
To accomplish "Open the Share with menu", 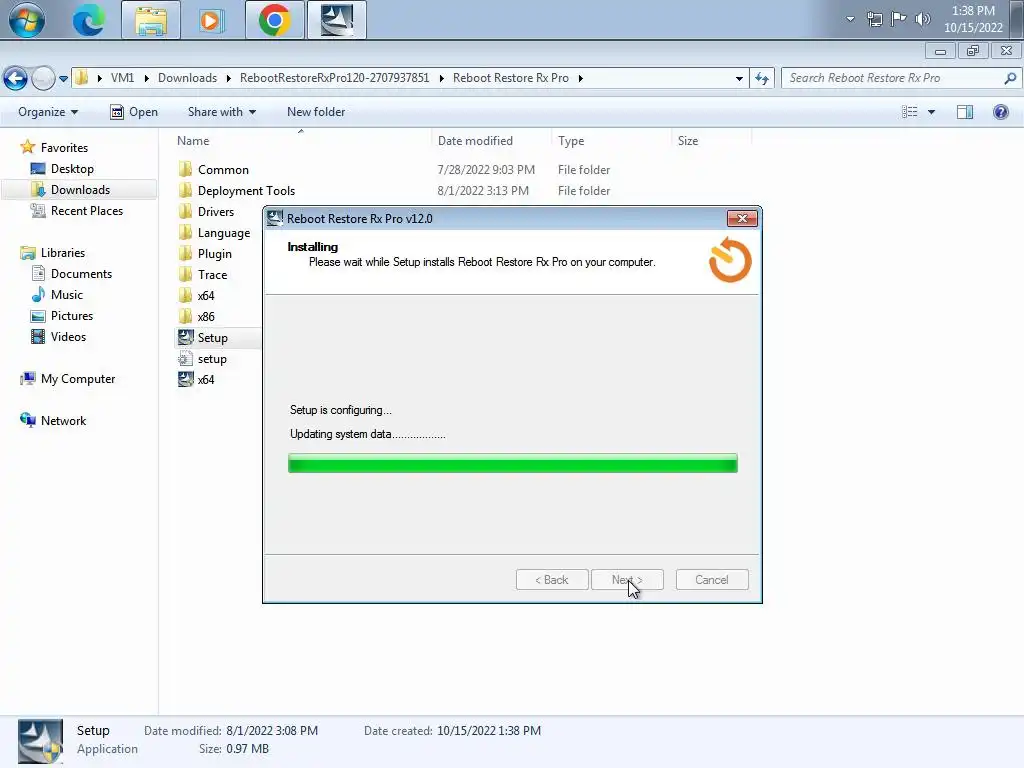I will click(221, 112).
